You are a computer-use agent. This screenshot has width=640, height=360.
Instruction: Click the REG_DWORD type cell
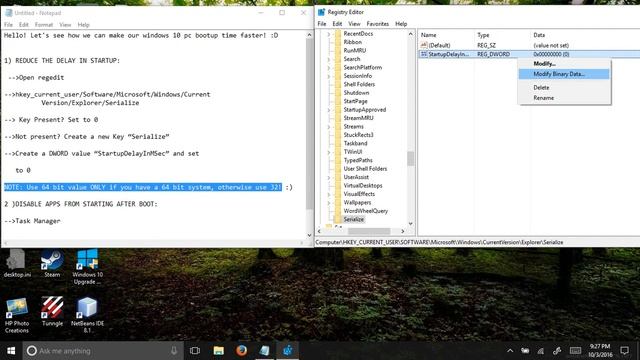click(493, 54)
